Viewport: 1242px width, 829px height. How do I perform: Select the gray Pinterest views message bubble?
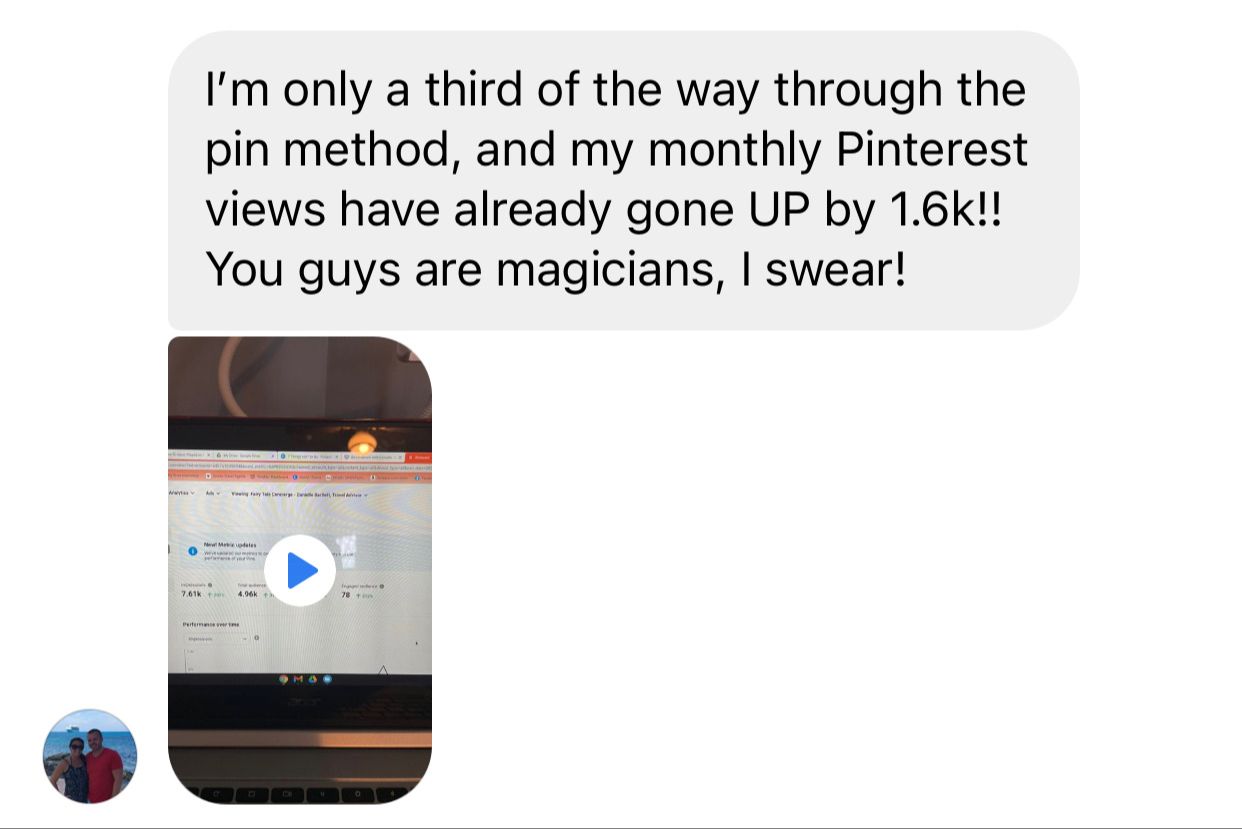[623, 180]
